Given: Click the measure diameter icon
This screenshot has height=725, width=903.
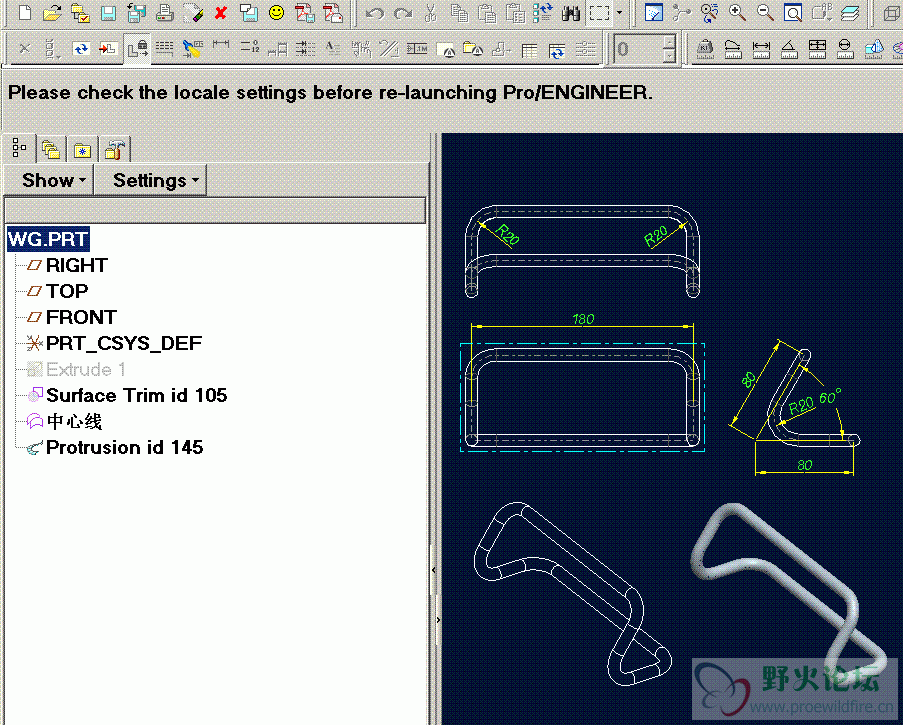Looking at the screenshot, I should [x=845, y=50].
